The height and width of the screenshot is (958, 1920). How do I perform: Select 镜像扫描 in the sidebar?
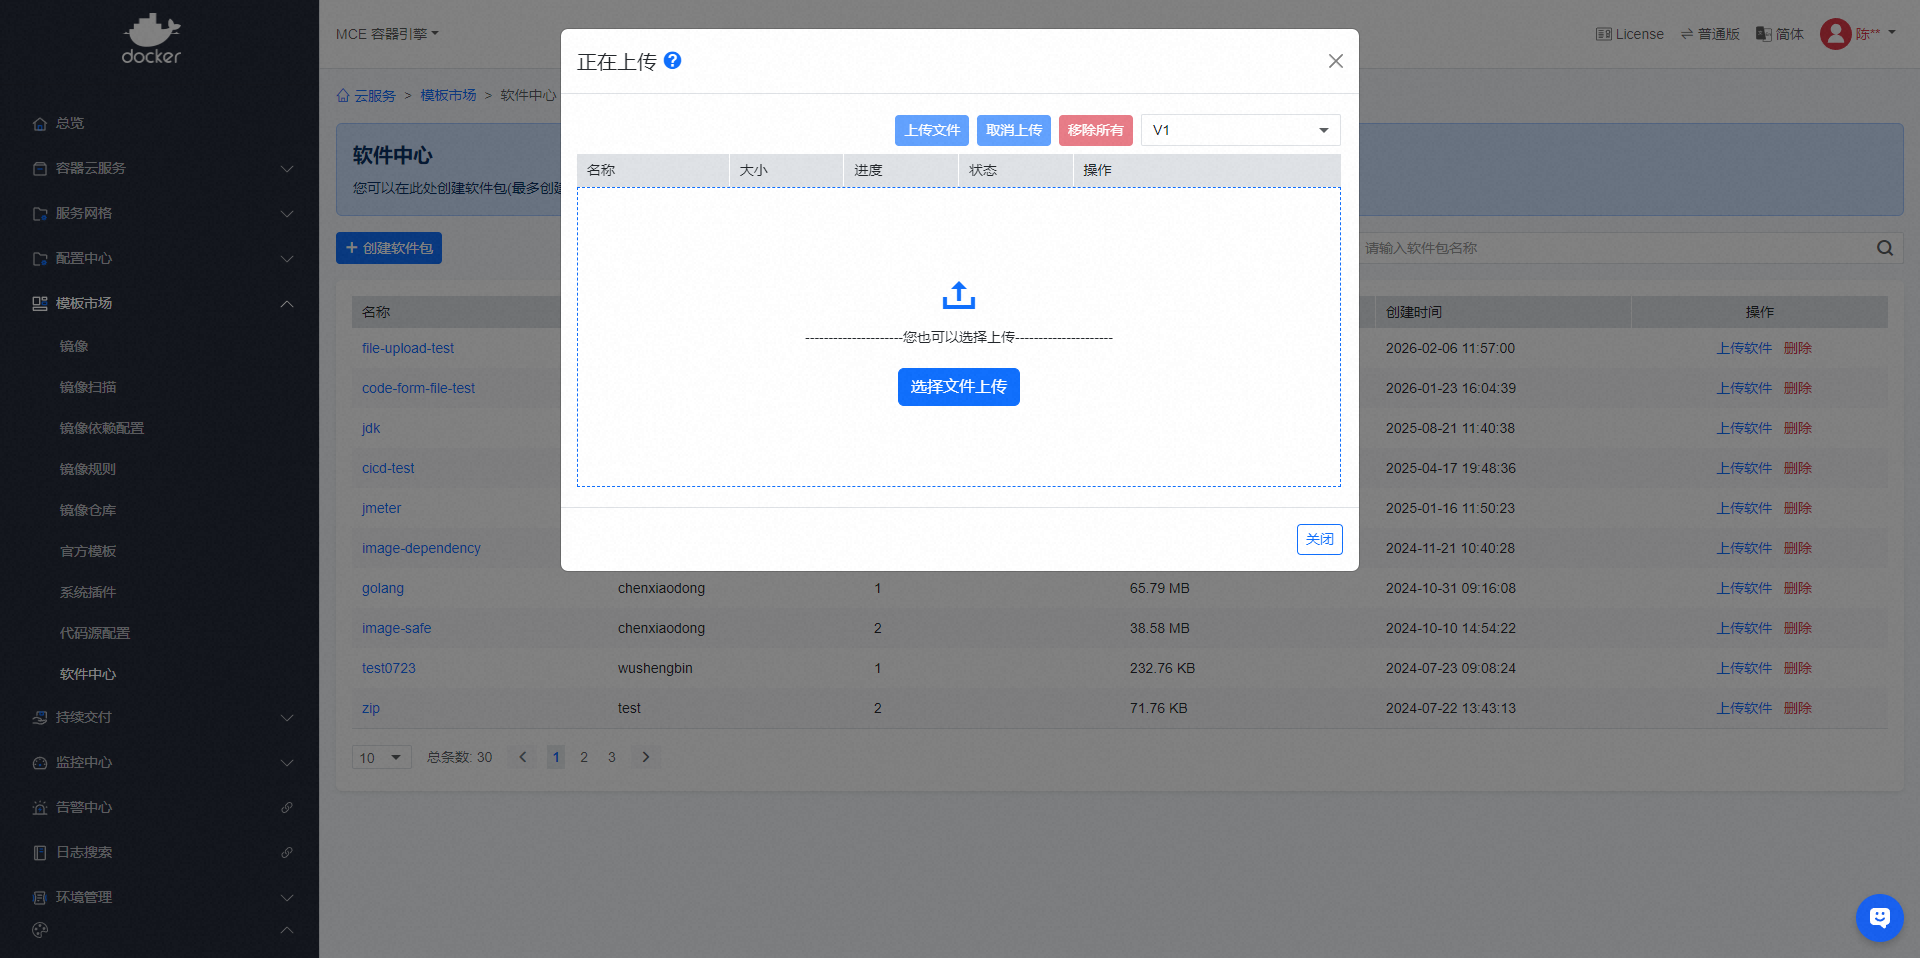[88, 387]
